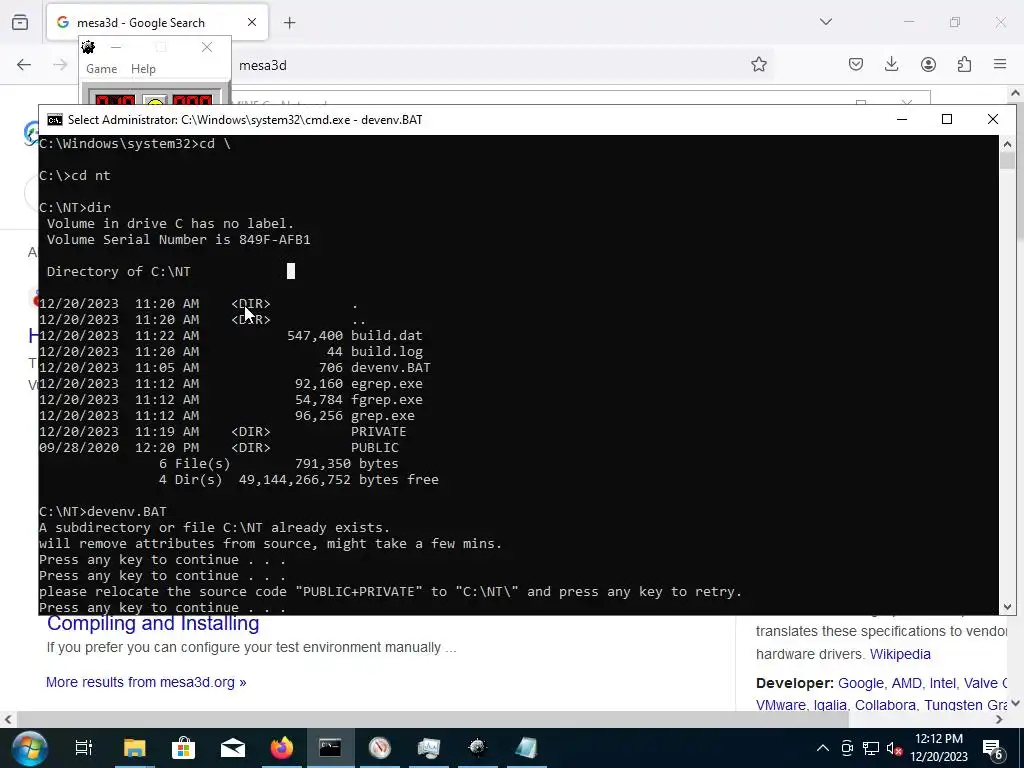Close the cmd.exe Administrator window
Viewport: 1024px width, 768px height.
click(x=993, y=119)
